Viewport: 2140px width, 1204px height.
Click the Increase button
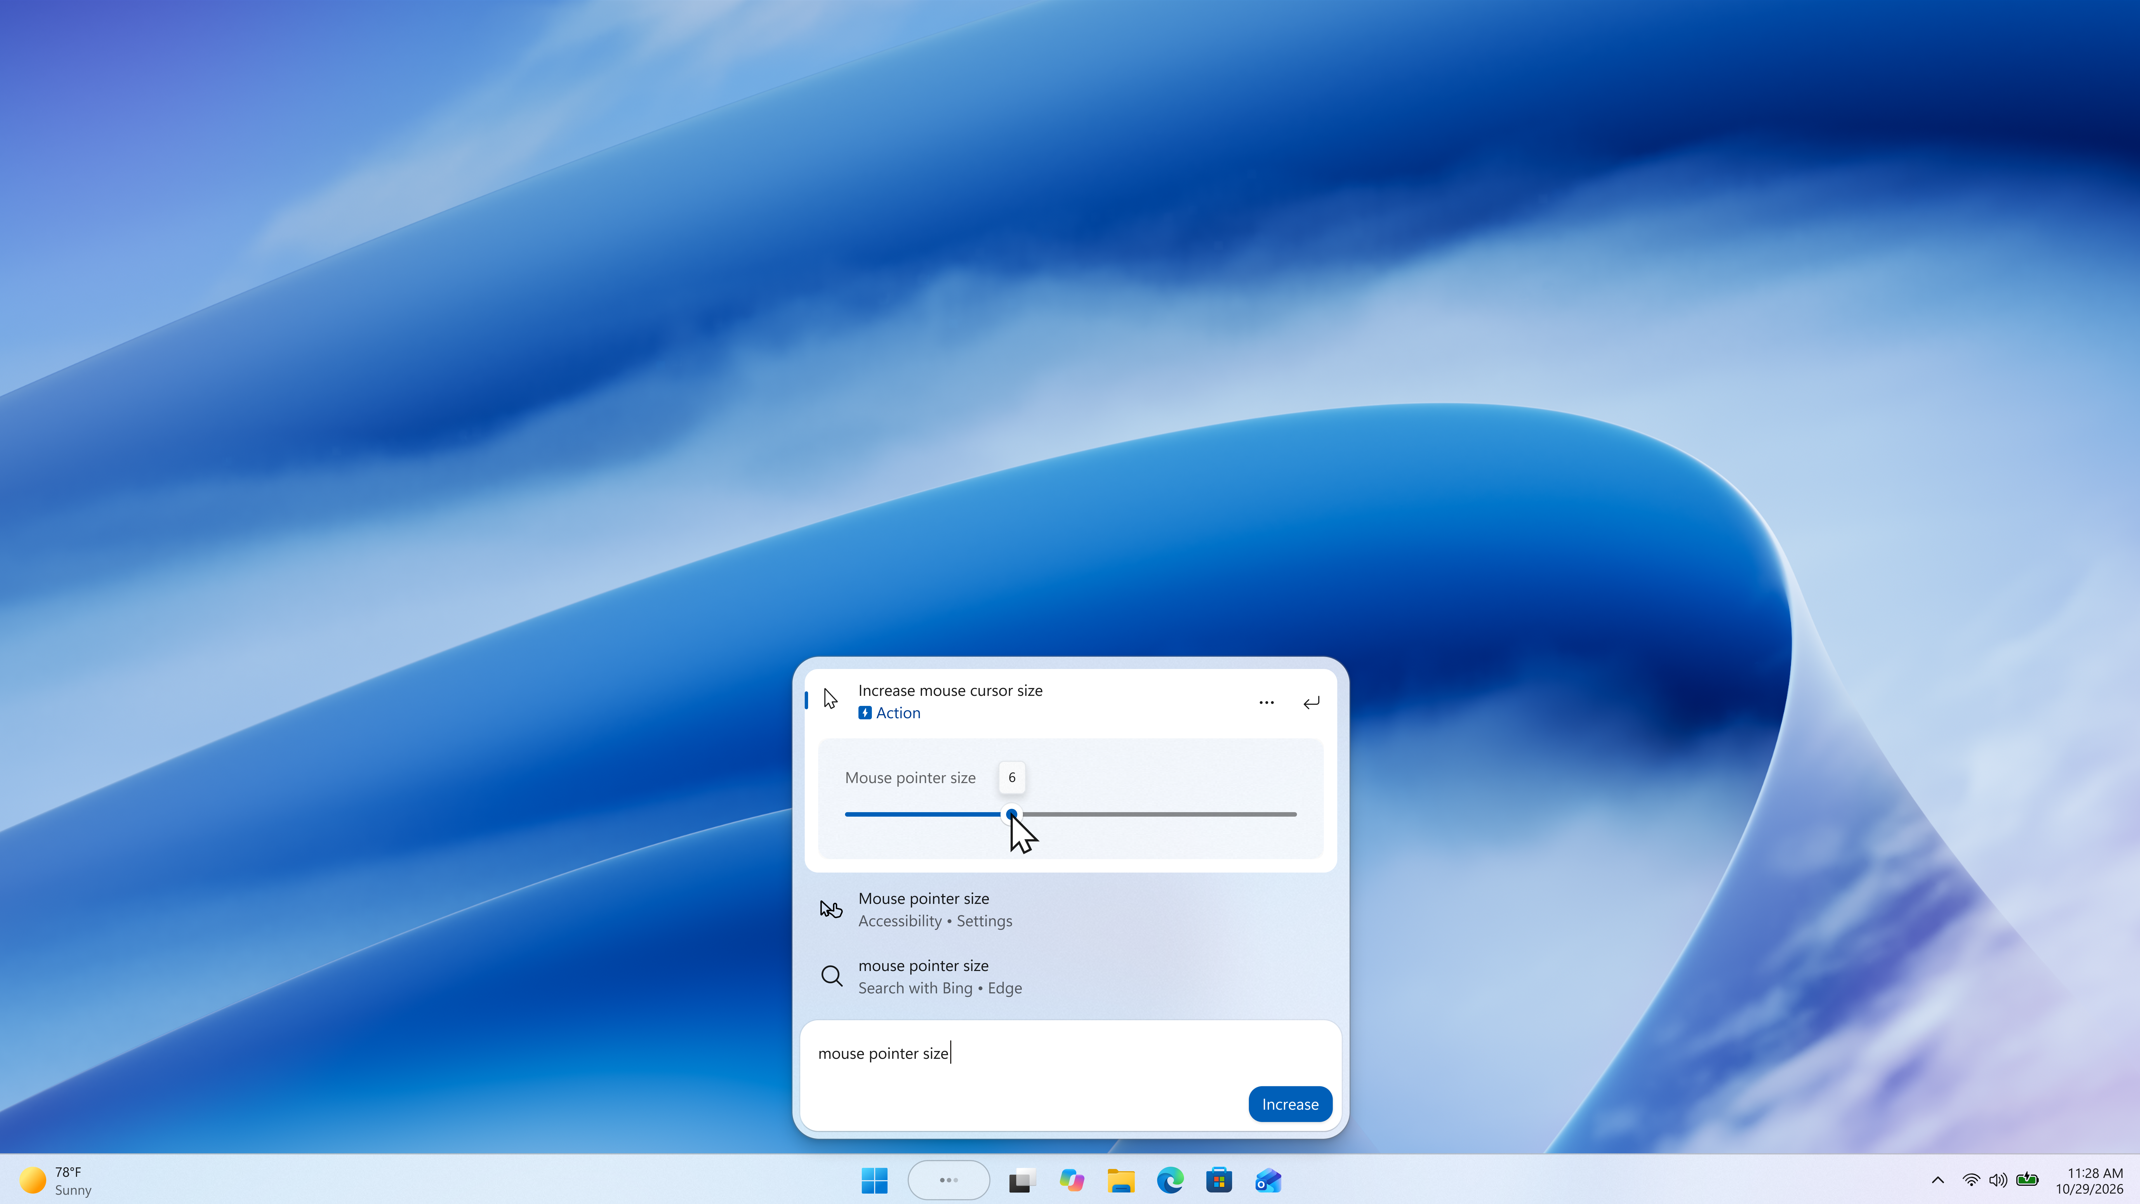[x=1290, y=1104]
